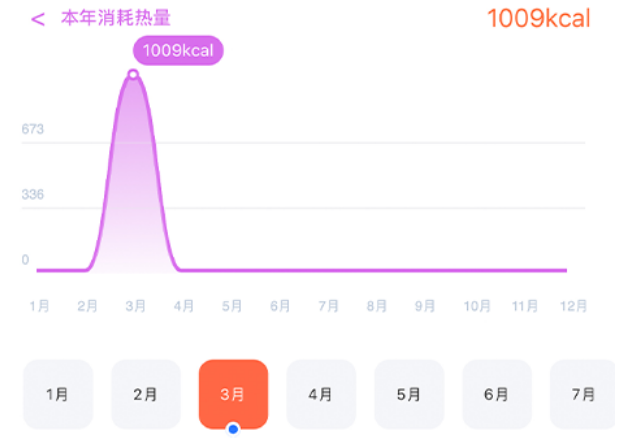Click the 9月 label on the chart axis
The width and height of the screenshot is (618, 440).
[x=425, y=306]
